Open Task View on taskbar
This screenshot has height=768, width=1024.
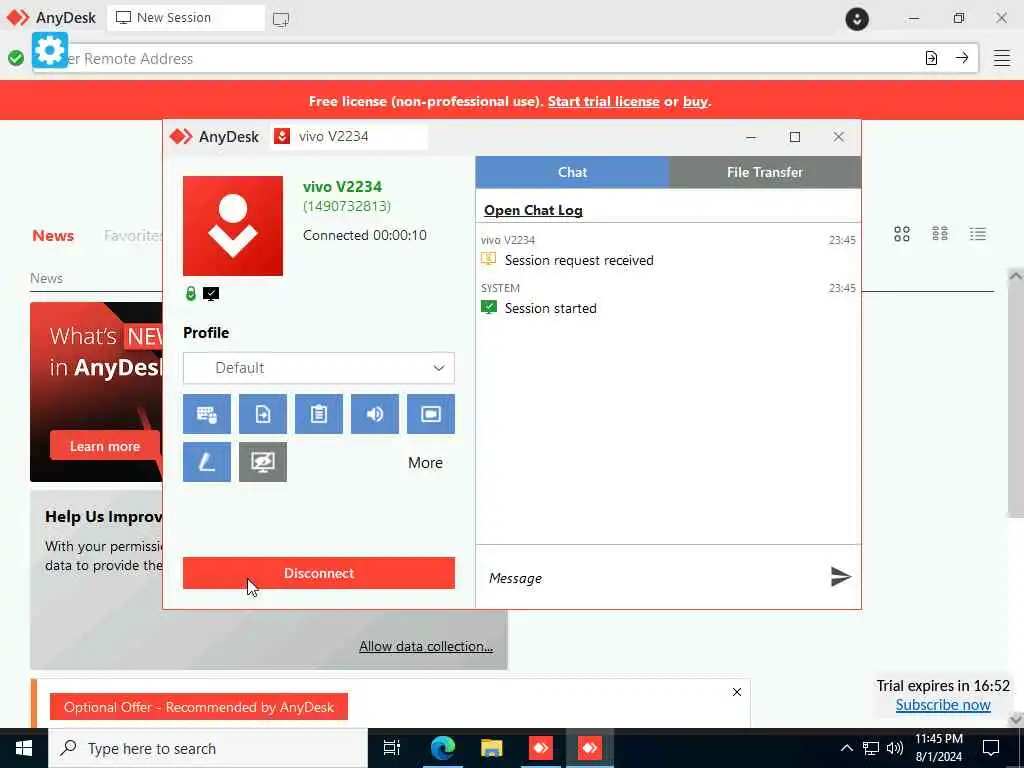(x=391, y=748)
